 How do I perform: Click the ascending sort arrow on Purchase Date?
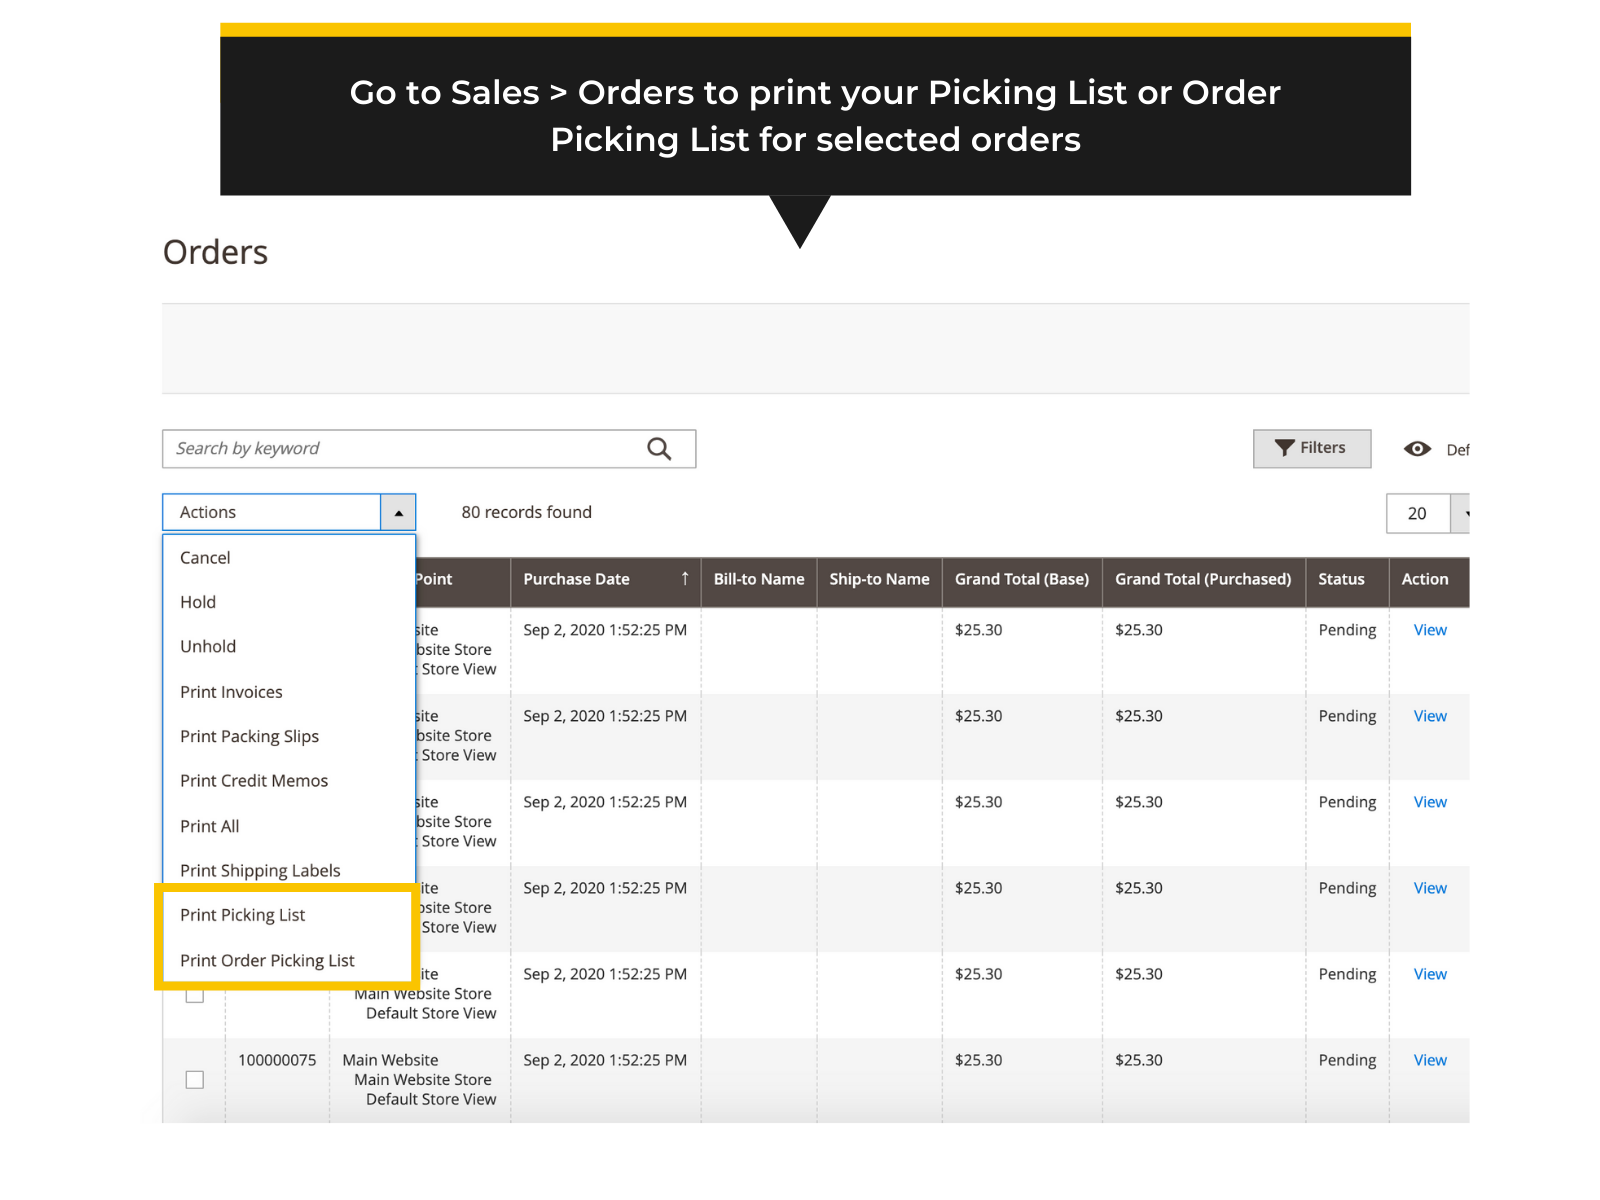click(x=684, y=578)
